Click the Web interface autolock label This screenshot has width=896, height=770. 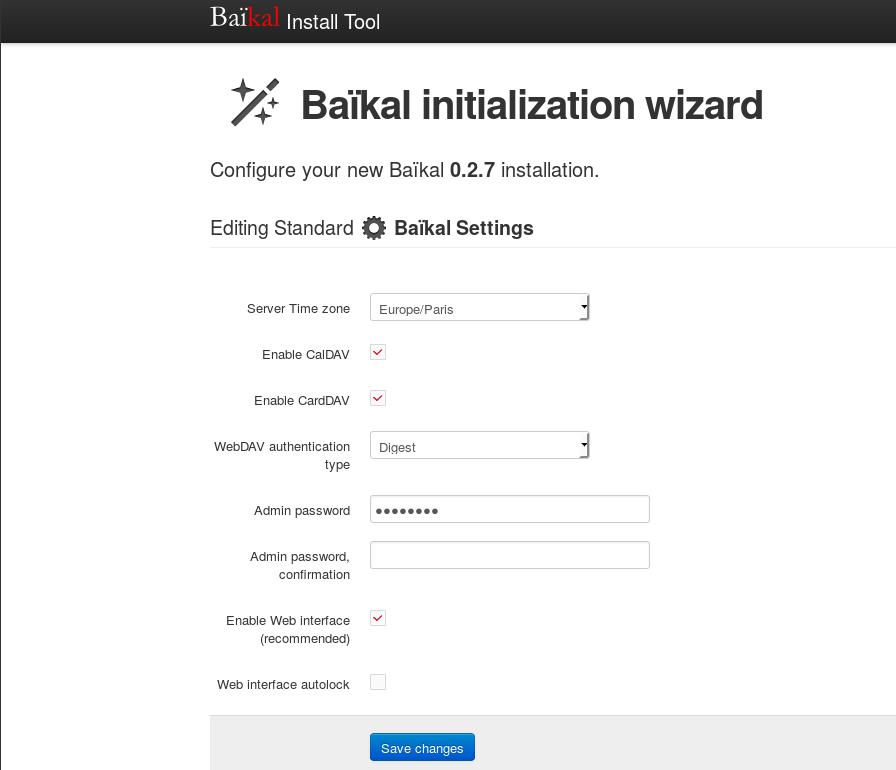(x=283, y=685)
